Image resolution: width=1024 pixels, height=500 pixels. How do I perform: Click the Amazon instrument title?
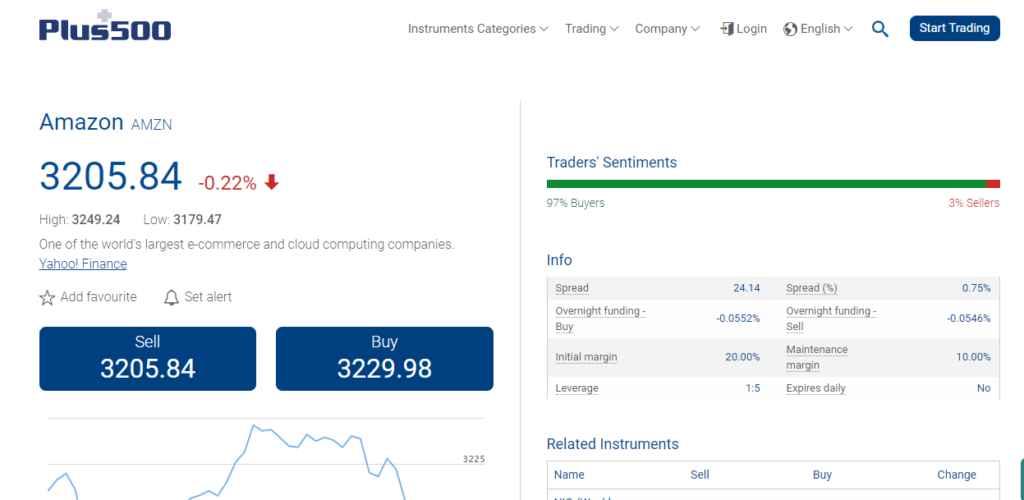click(81, 122)
